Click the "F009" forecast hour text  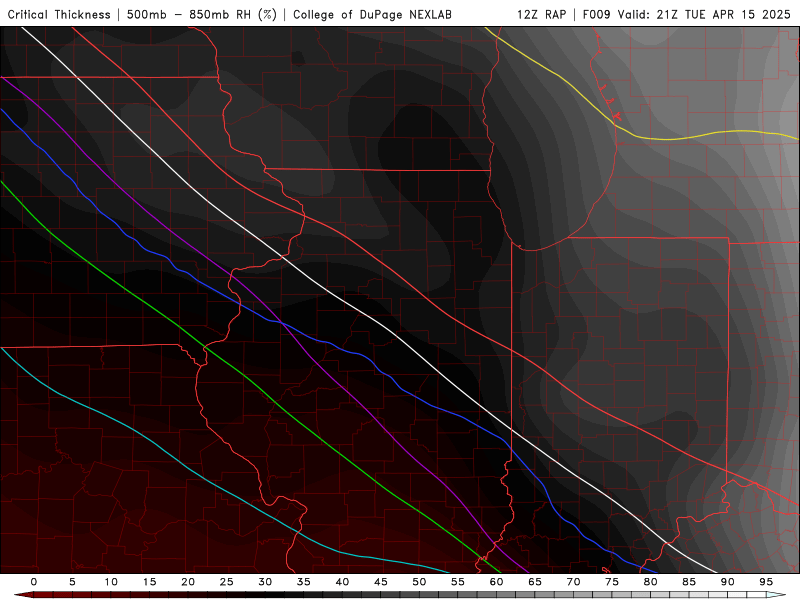(596, 14)
